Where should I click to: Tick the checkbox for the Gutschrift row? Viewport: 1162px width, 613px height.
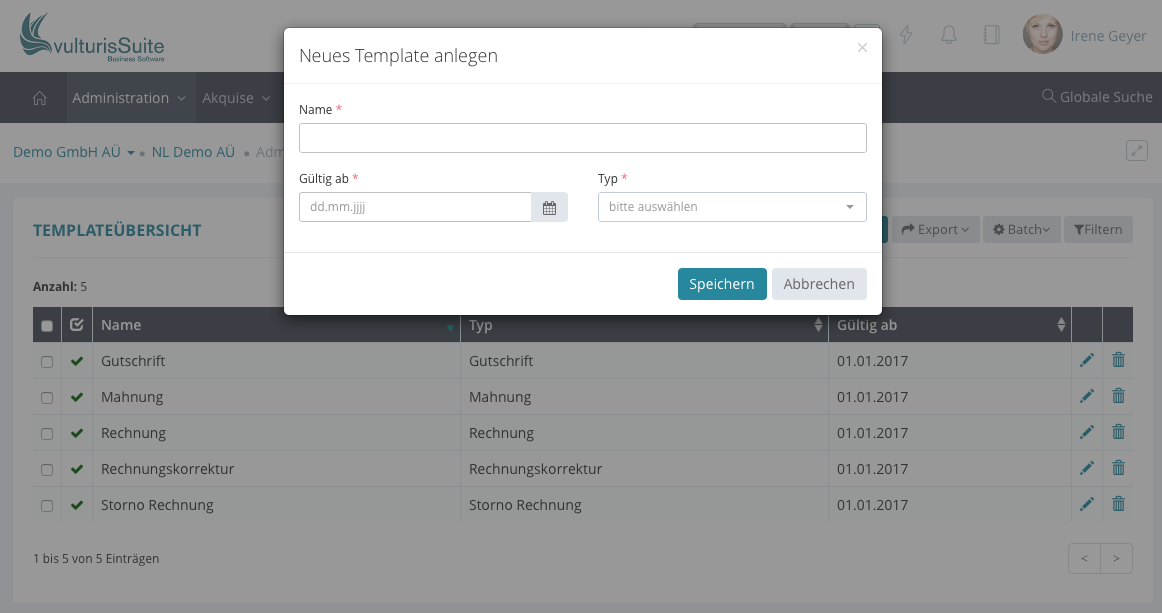[47, 362]
